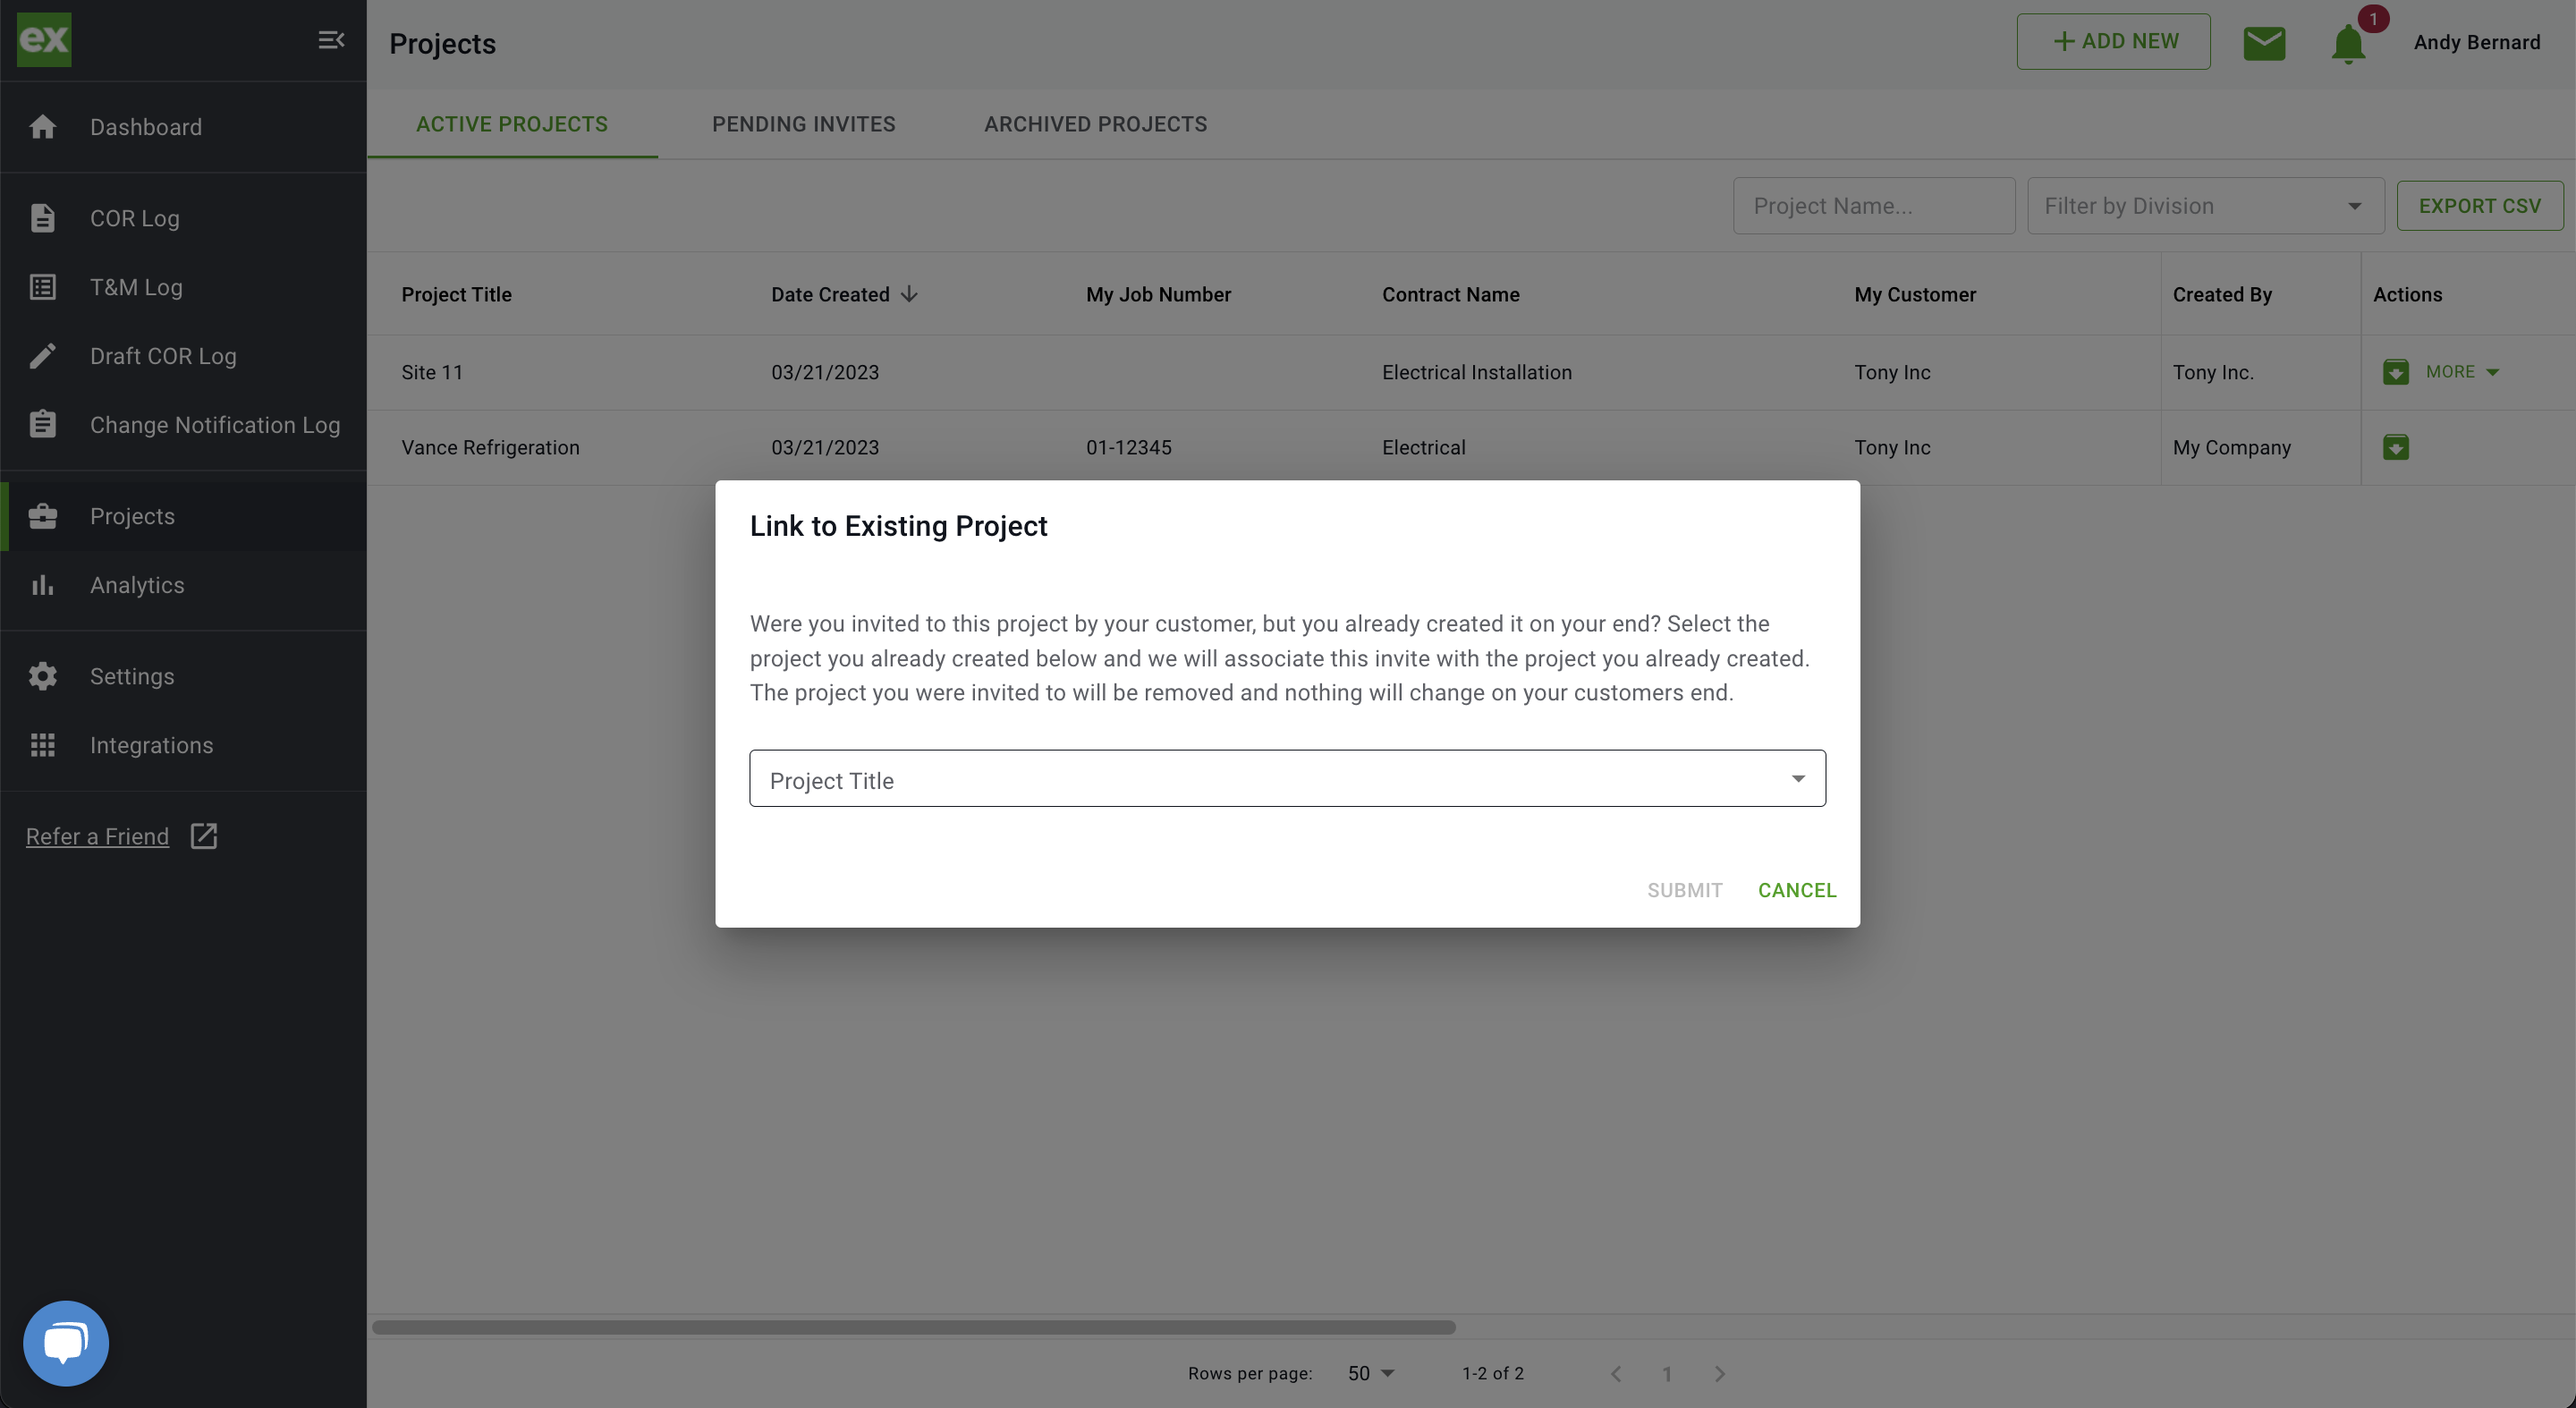The height and width of the screenshot is (1408, 2576).
Task: Expand the Project Title dropdown
Action: (x=1287, y=779)
